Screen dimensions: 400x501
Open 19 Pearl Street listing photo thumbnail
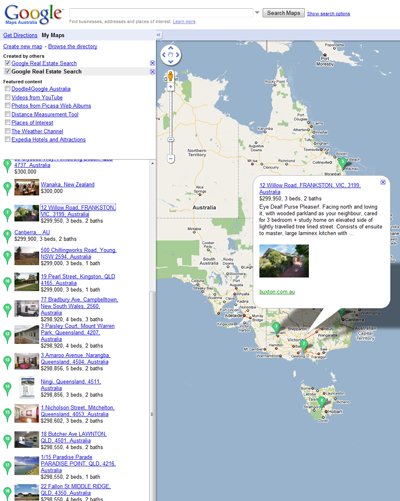[x=27, y=282]
